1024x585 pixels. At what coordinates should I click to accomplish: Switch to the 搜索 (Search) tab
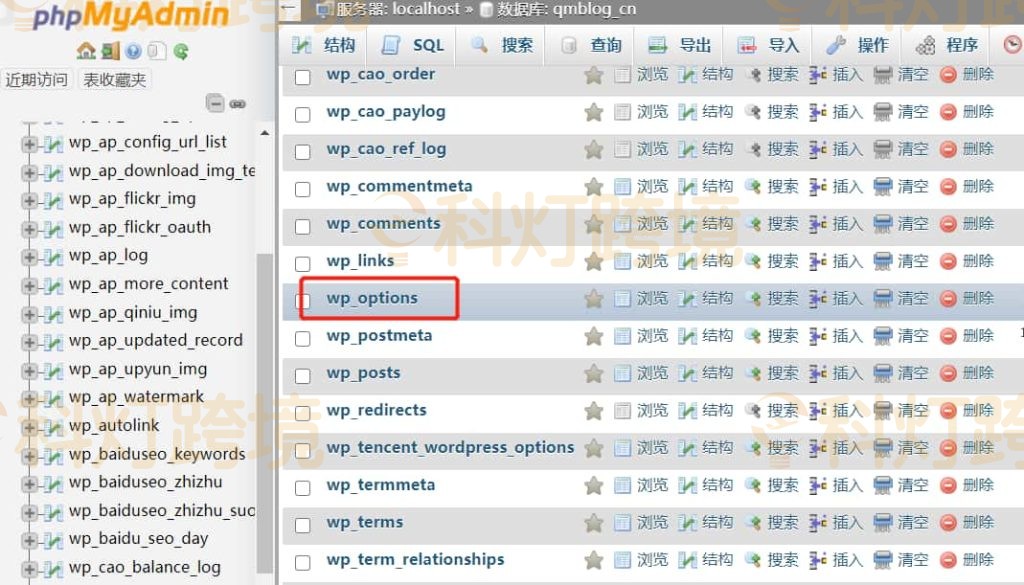click(x=501, y=45)
